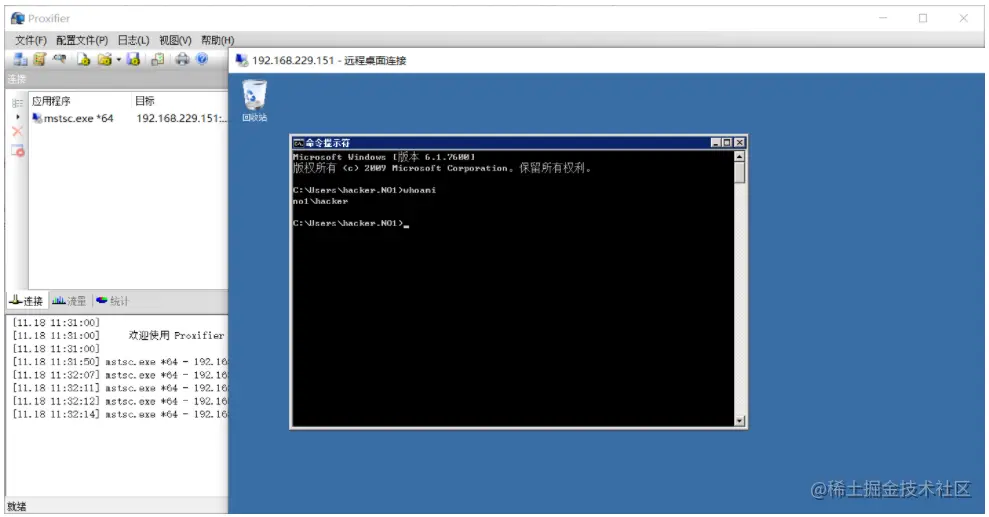Open the Proxy Servers toolbar icon
This screenshot has height=517, width=989.
tap(20, 59)
